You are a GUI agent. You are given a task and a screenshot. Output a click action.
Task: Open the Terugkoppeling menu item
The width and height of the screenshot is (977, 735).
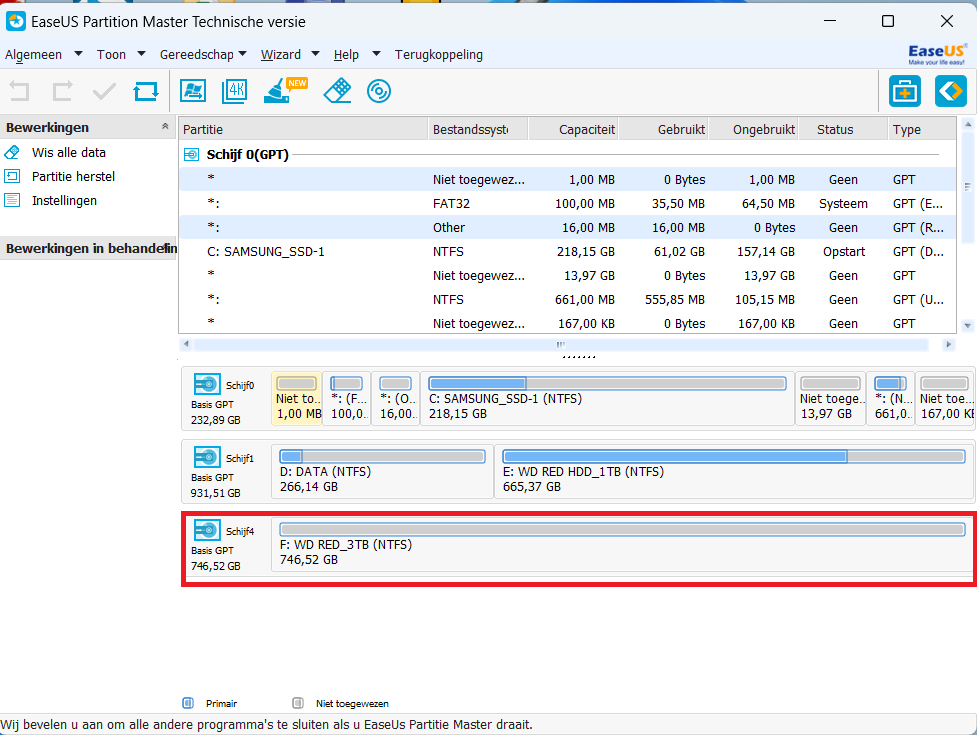click(439, 55)
